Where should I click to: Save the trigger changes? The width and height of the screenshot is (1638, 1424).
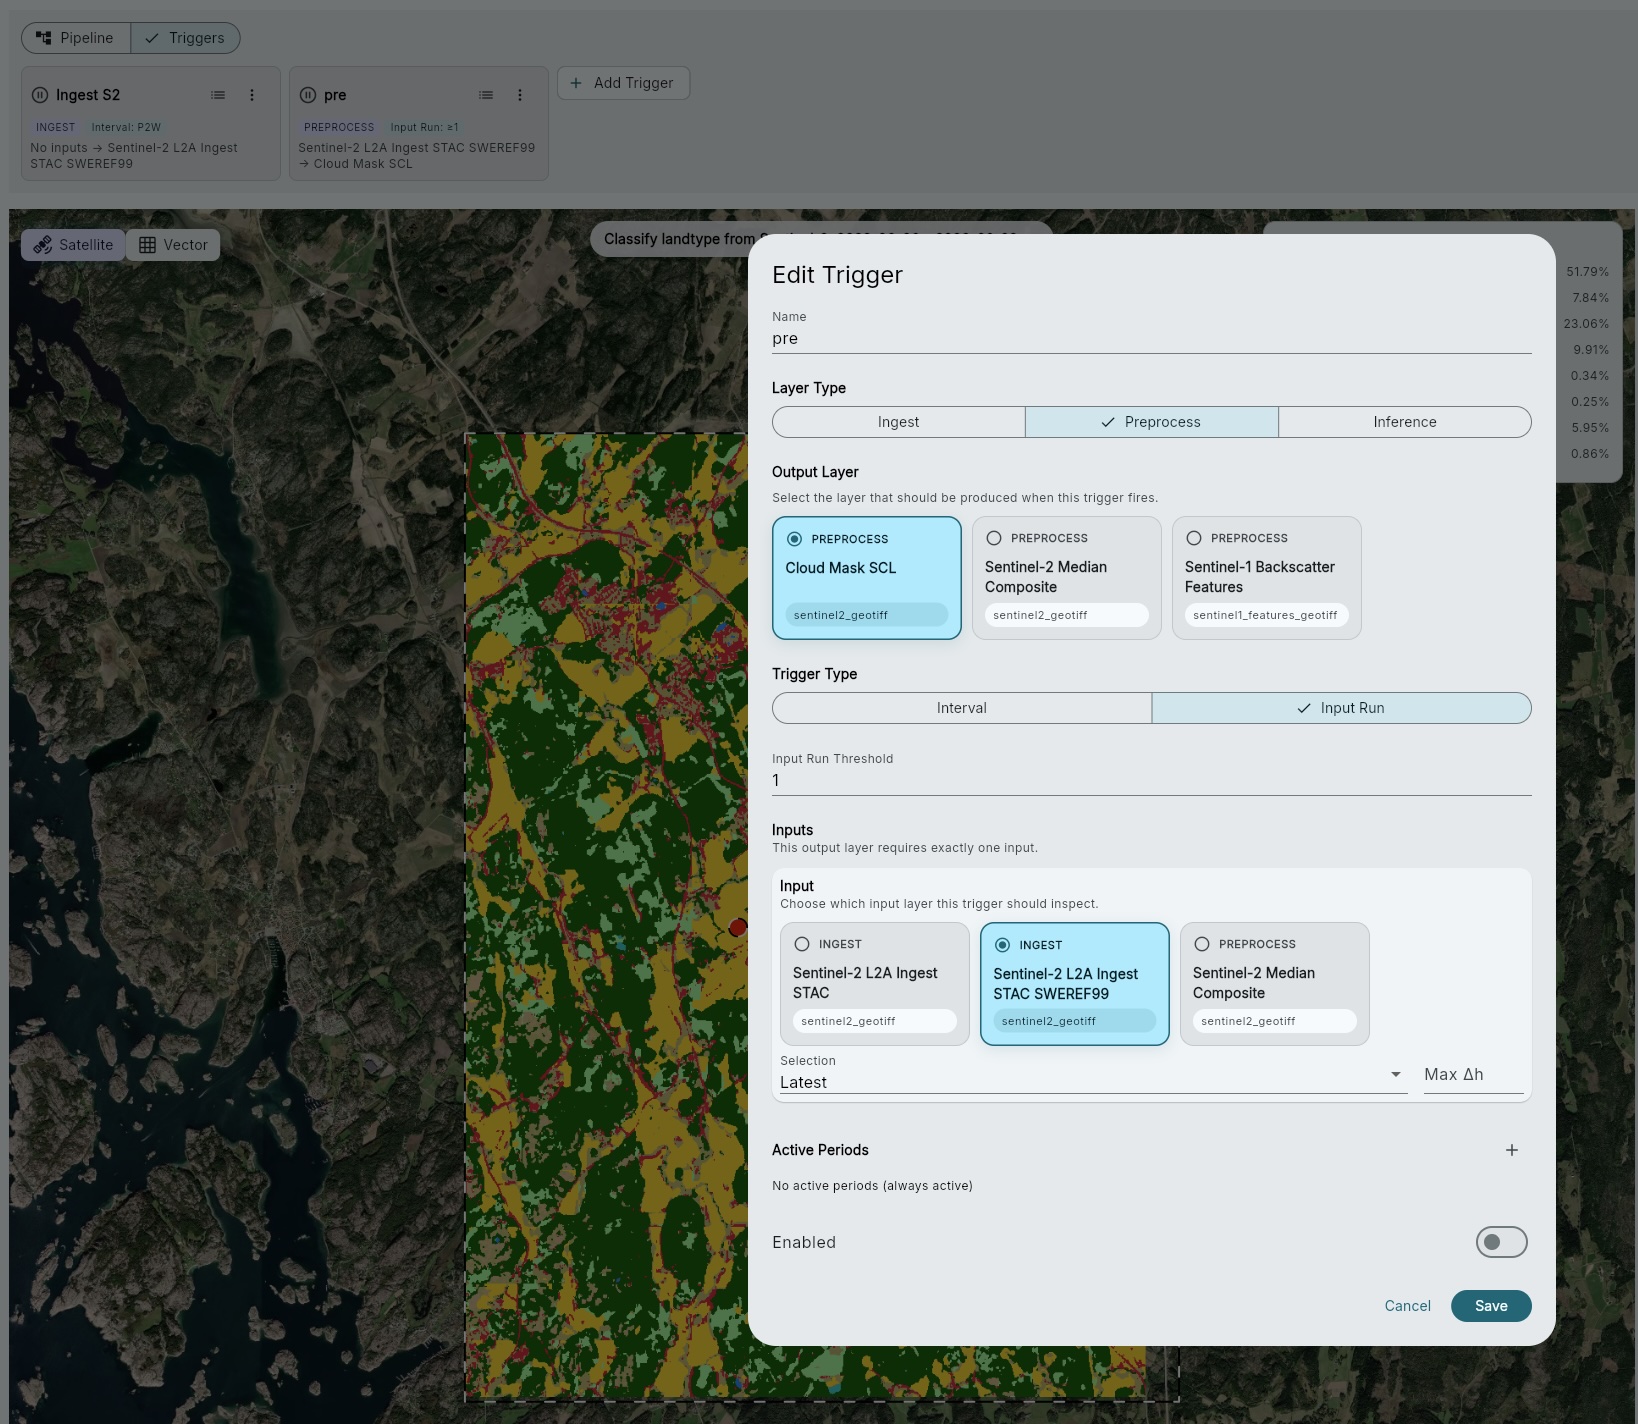click(1490, 1306)
